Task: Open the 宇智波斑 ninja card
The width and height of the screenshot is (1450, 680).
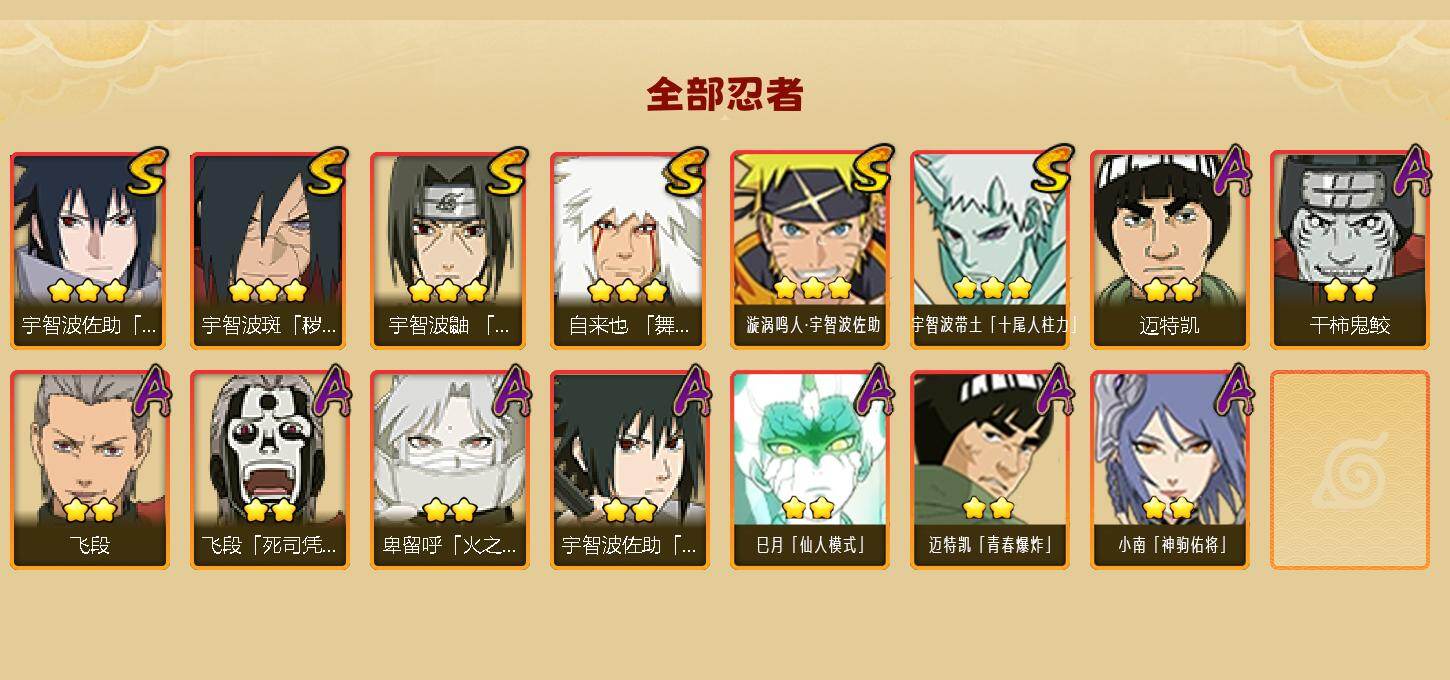Action: pos(270,250)
